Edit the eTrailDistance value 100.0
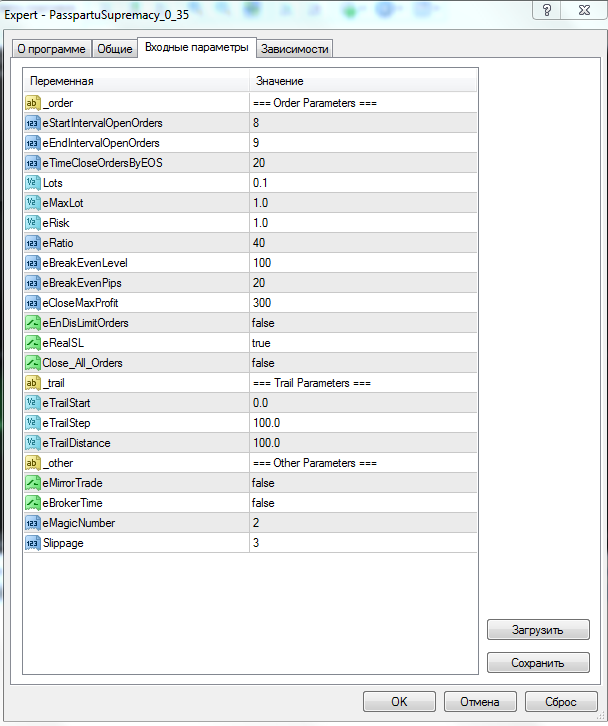This screenshot has width=608, height=726. tap(364, 443)
